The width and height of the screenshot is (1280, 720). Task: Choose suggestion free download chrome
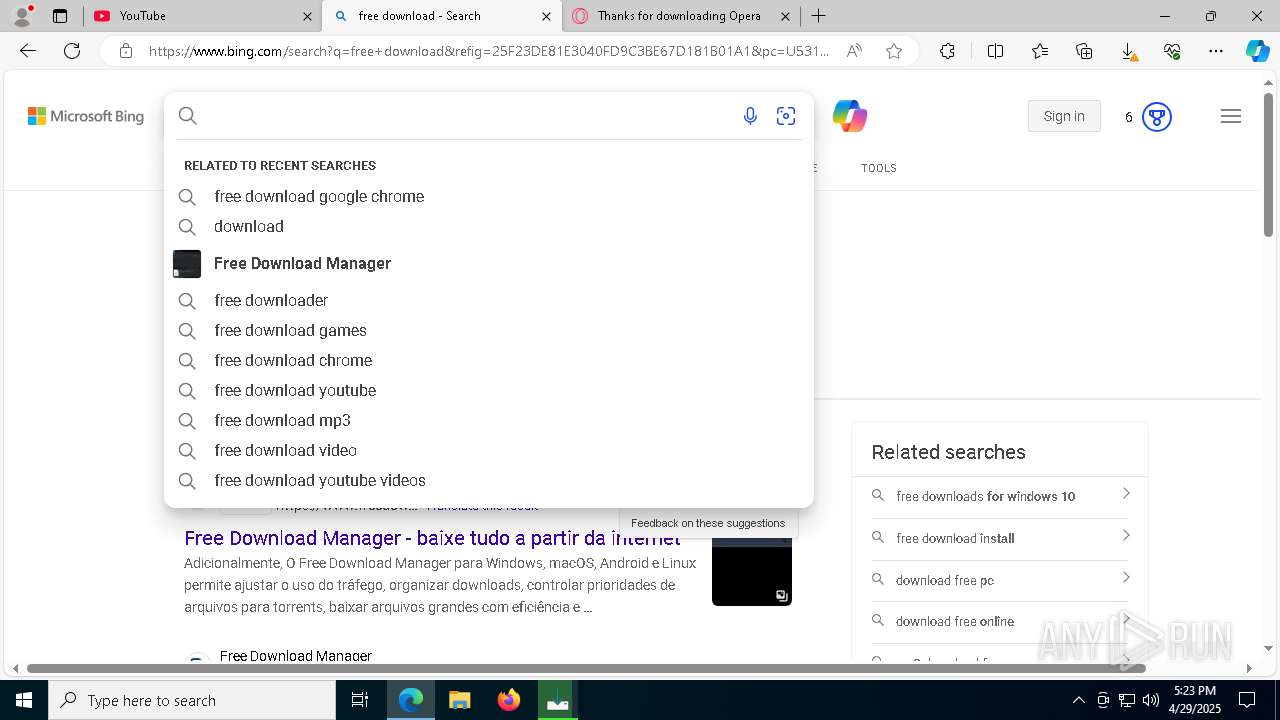[x=489, y=360]
